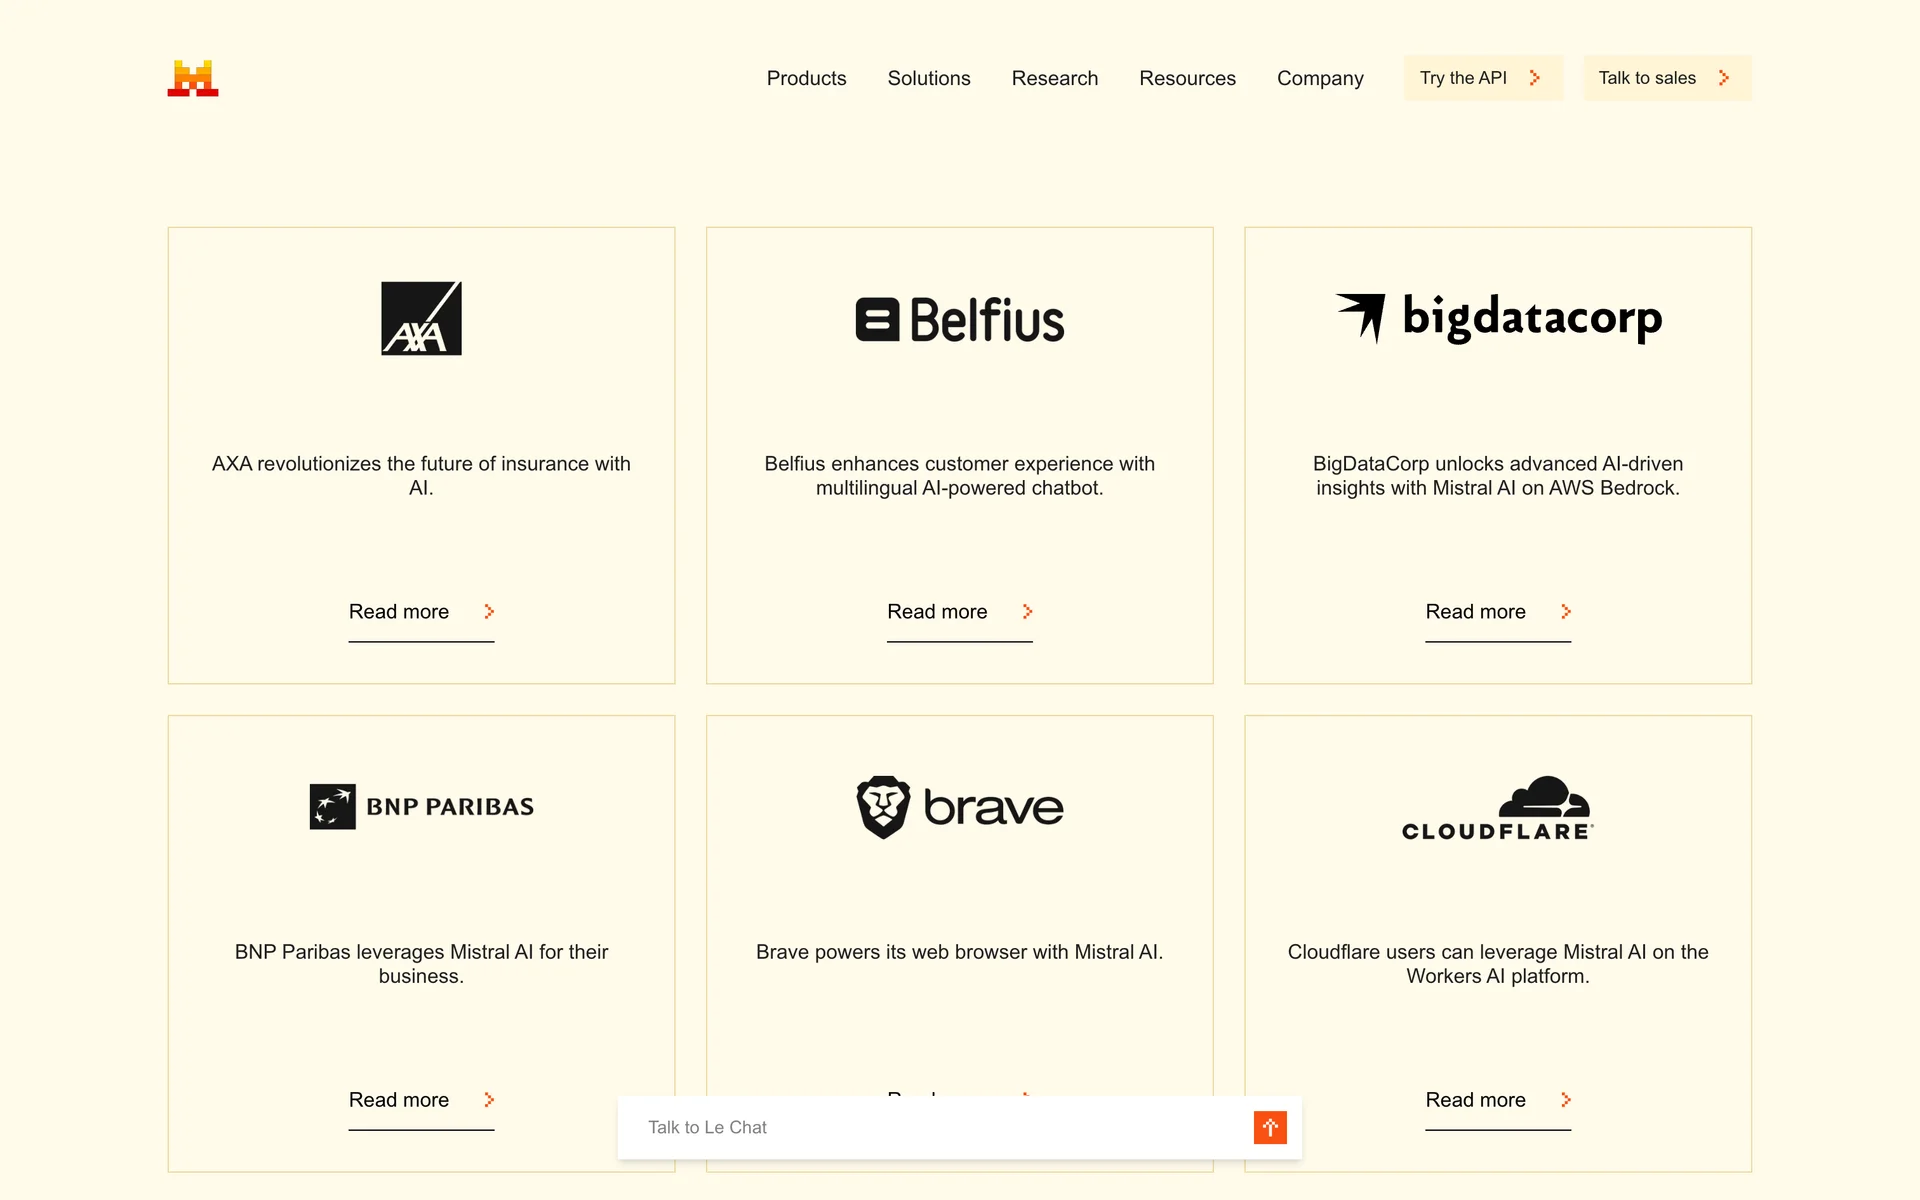Follow Read more under Cloudflare card
Screen dimensions: 1920x1200
[1497, 1100]
